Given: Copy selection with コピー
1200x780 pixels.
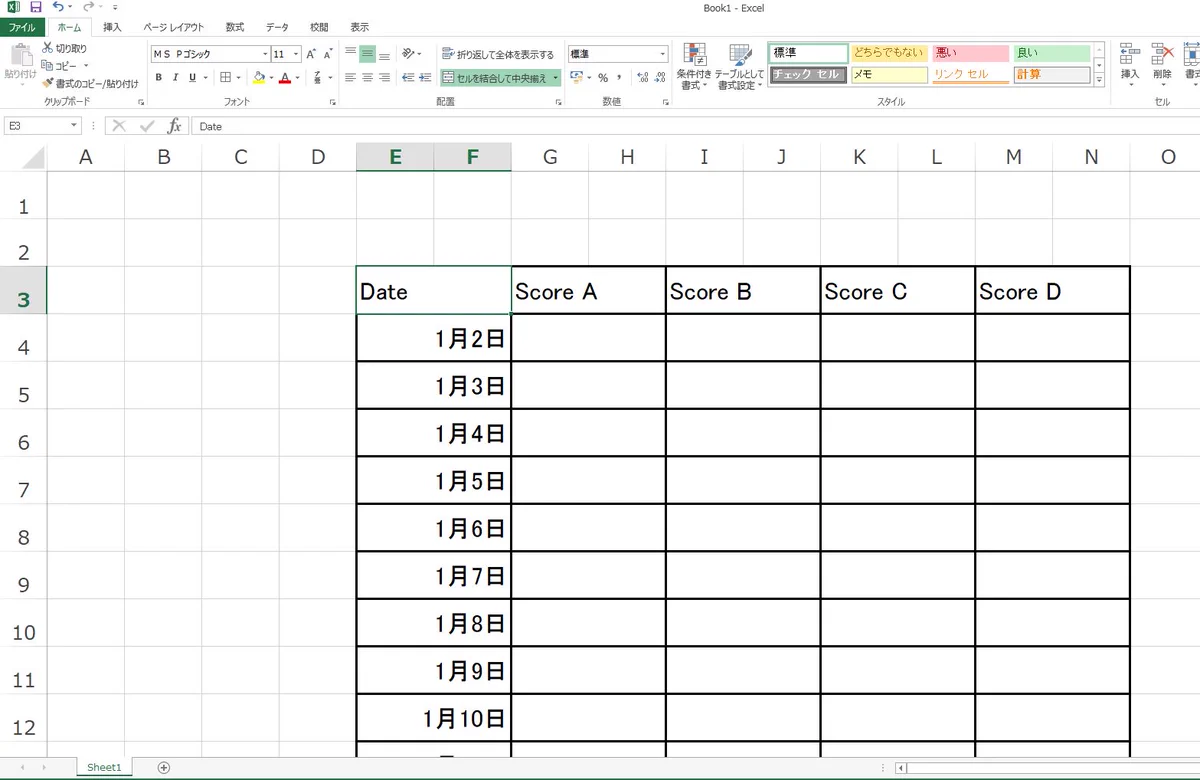Looking at the screenshot, I should [x=60, y=65].
